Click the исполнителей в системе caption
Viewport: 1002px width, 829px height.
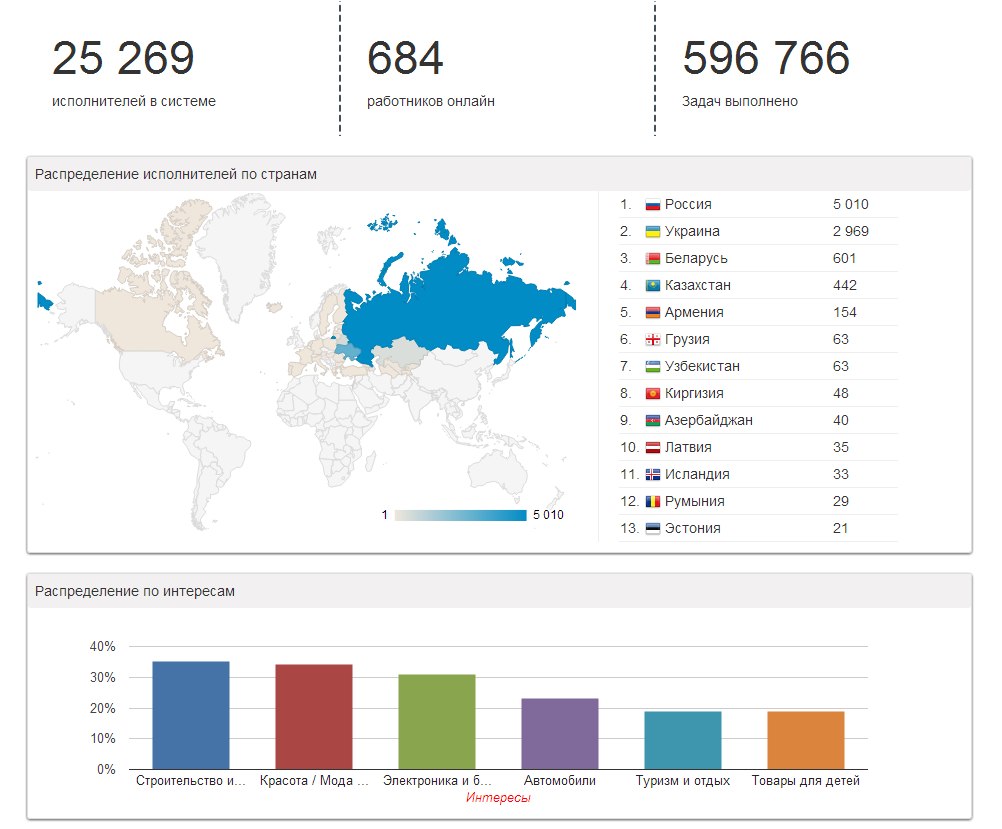(x=134, y=101)
